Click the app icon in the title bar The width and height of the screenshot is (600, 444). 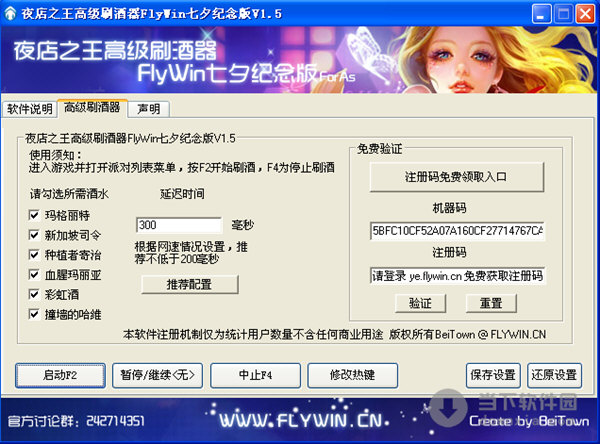(10, 14)
